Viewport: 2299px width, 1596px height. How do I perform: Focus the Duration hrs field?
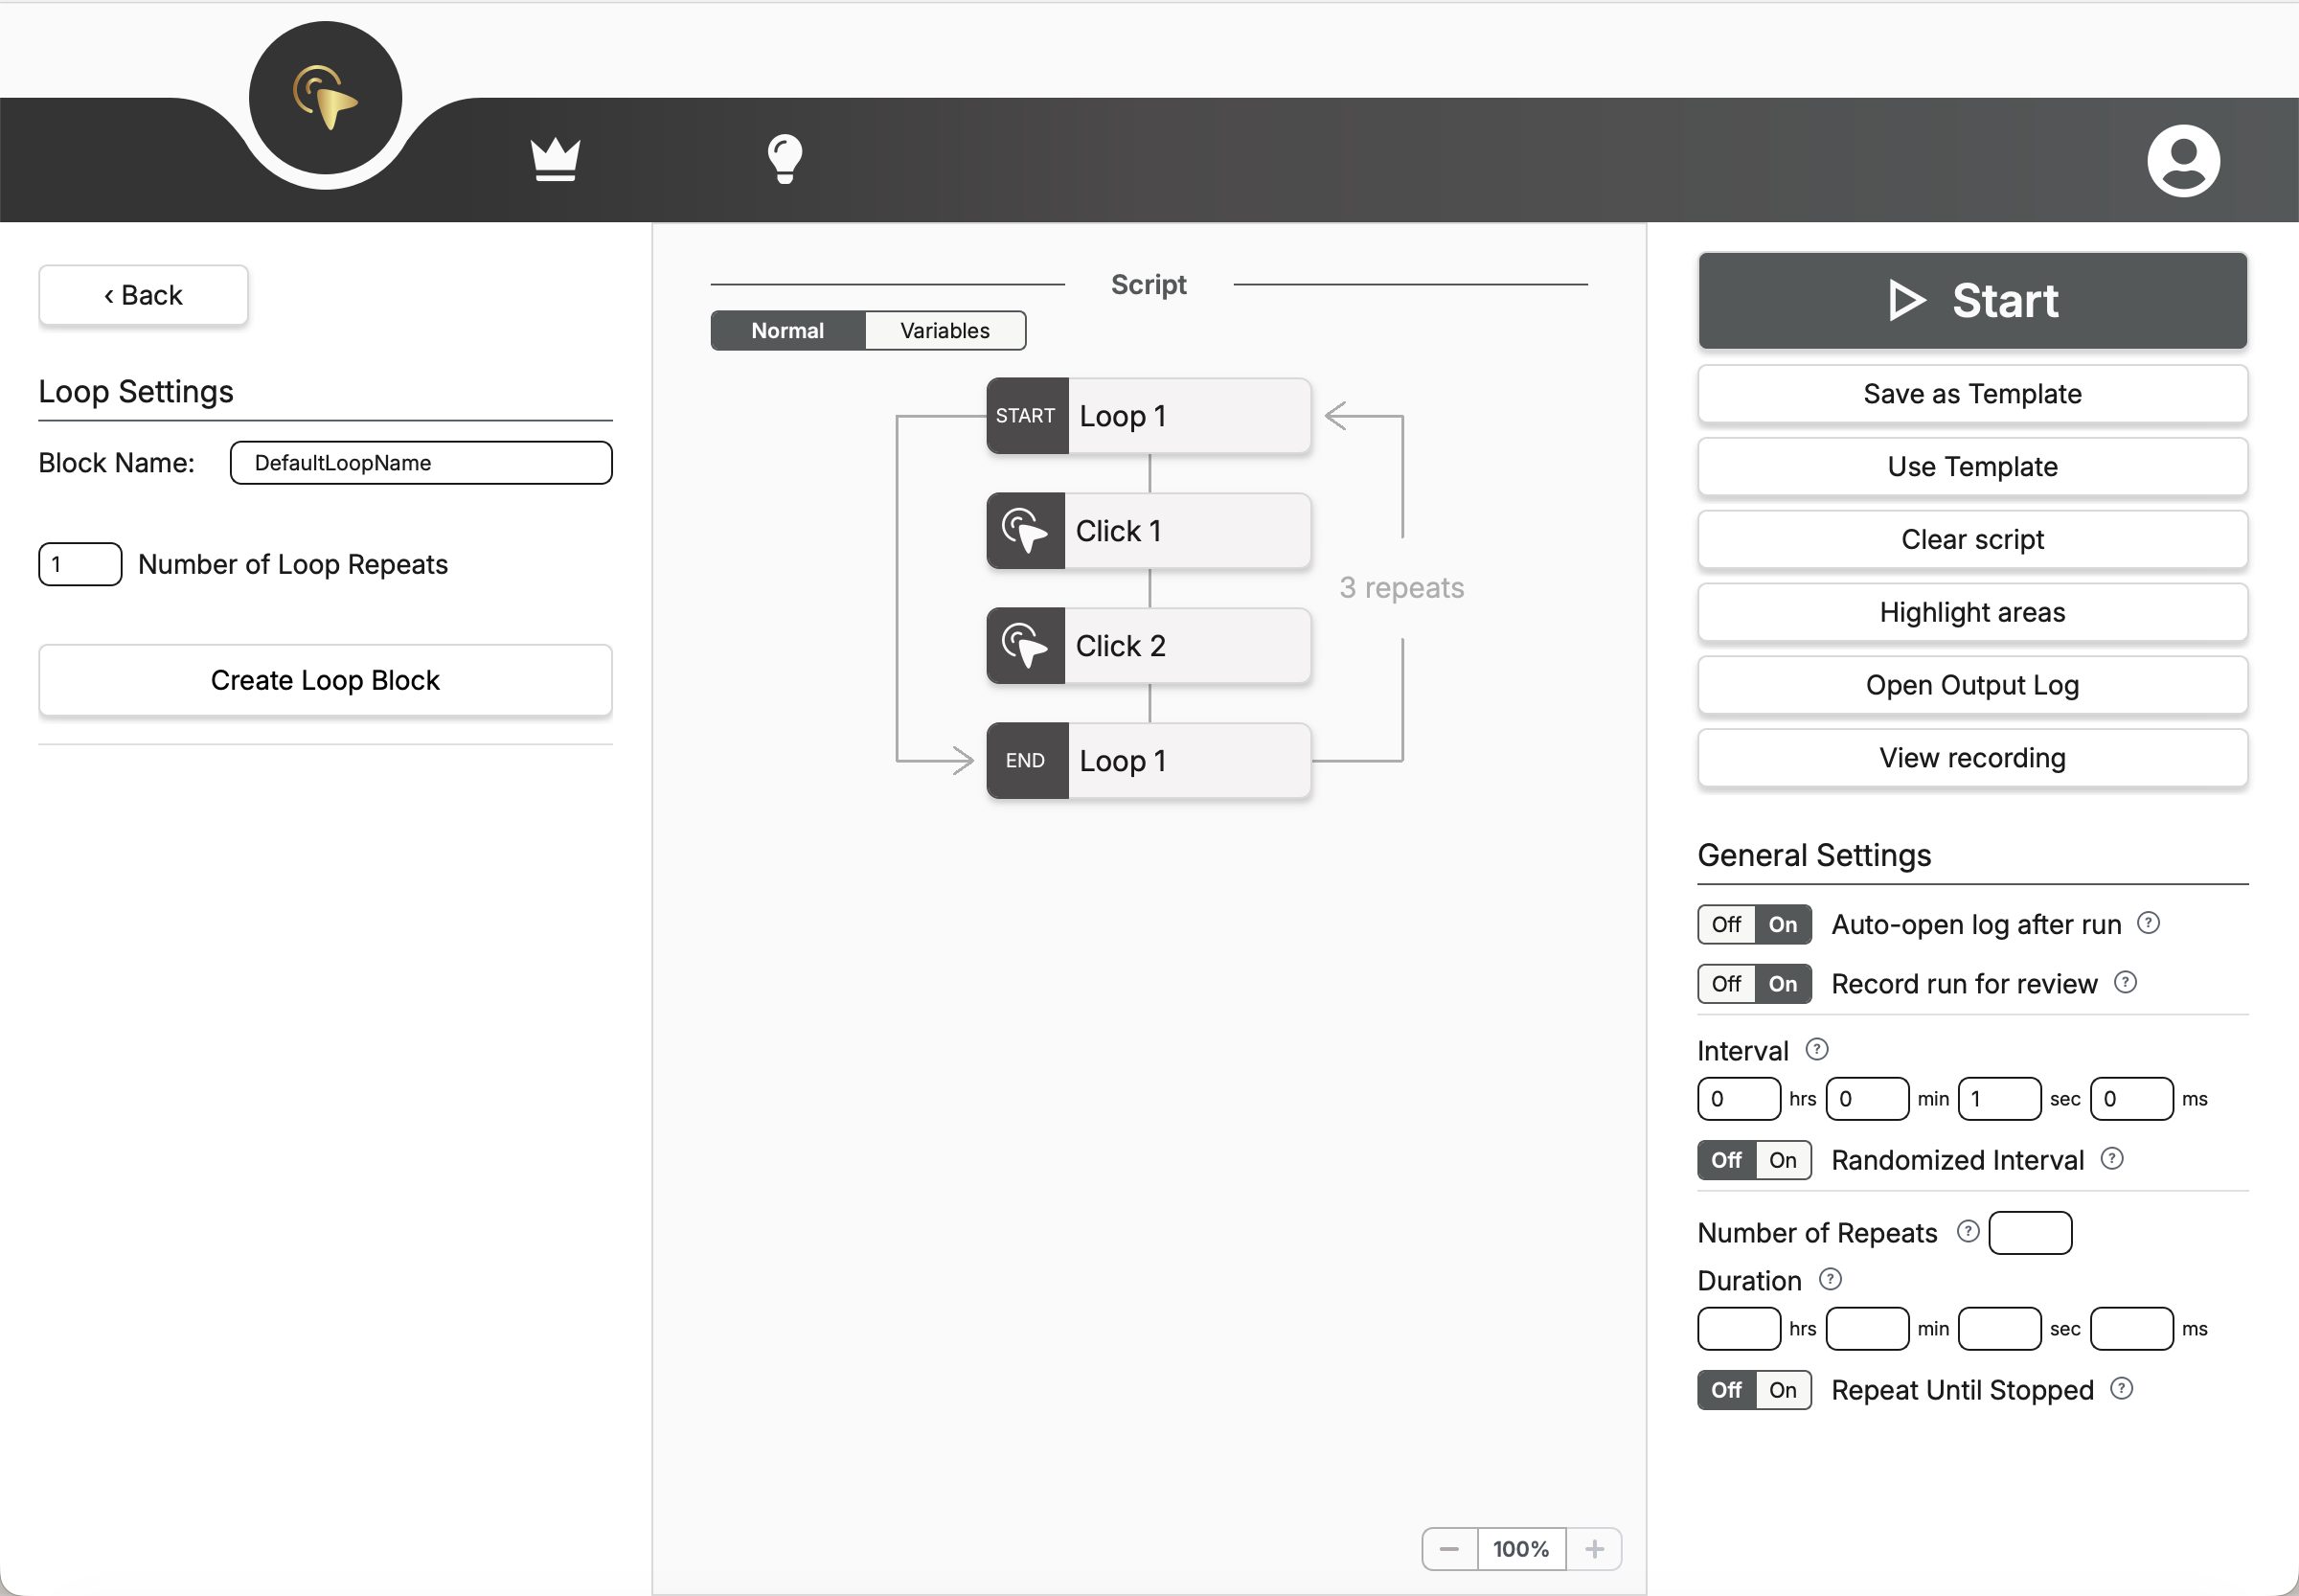pos(1739,1329)
